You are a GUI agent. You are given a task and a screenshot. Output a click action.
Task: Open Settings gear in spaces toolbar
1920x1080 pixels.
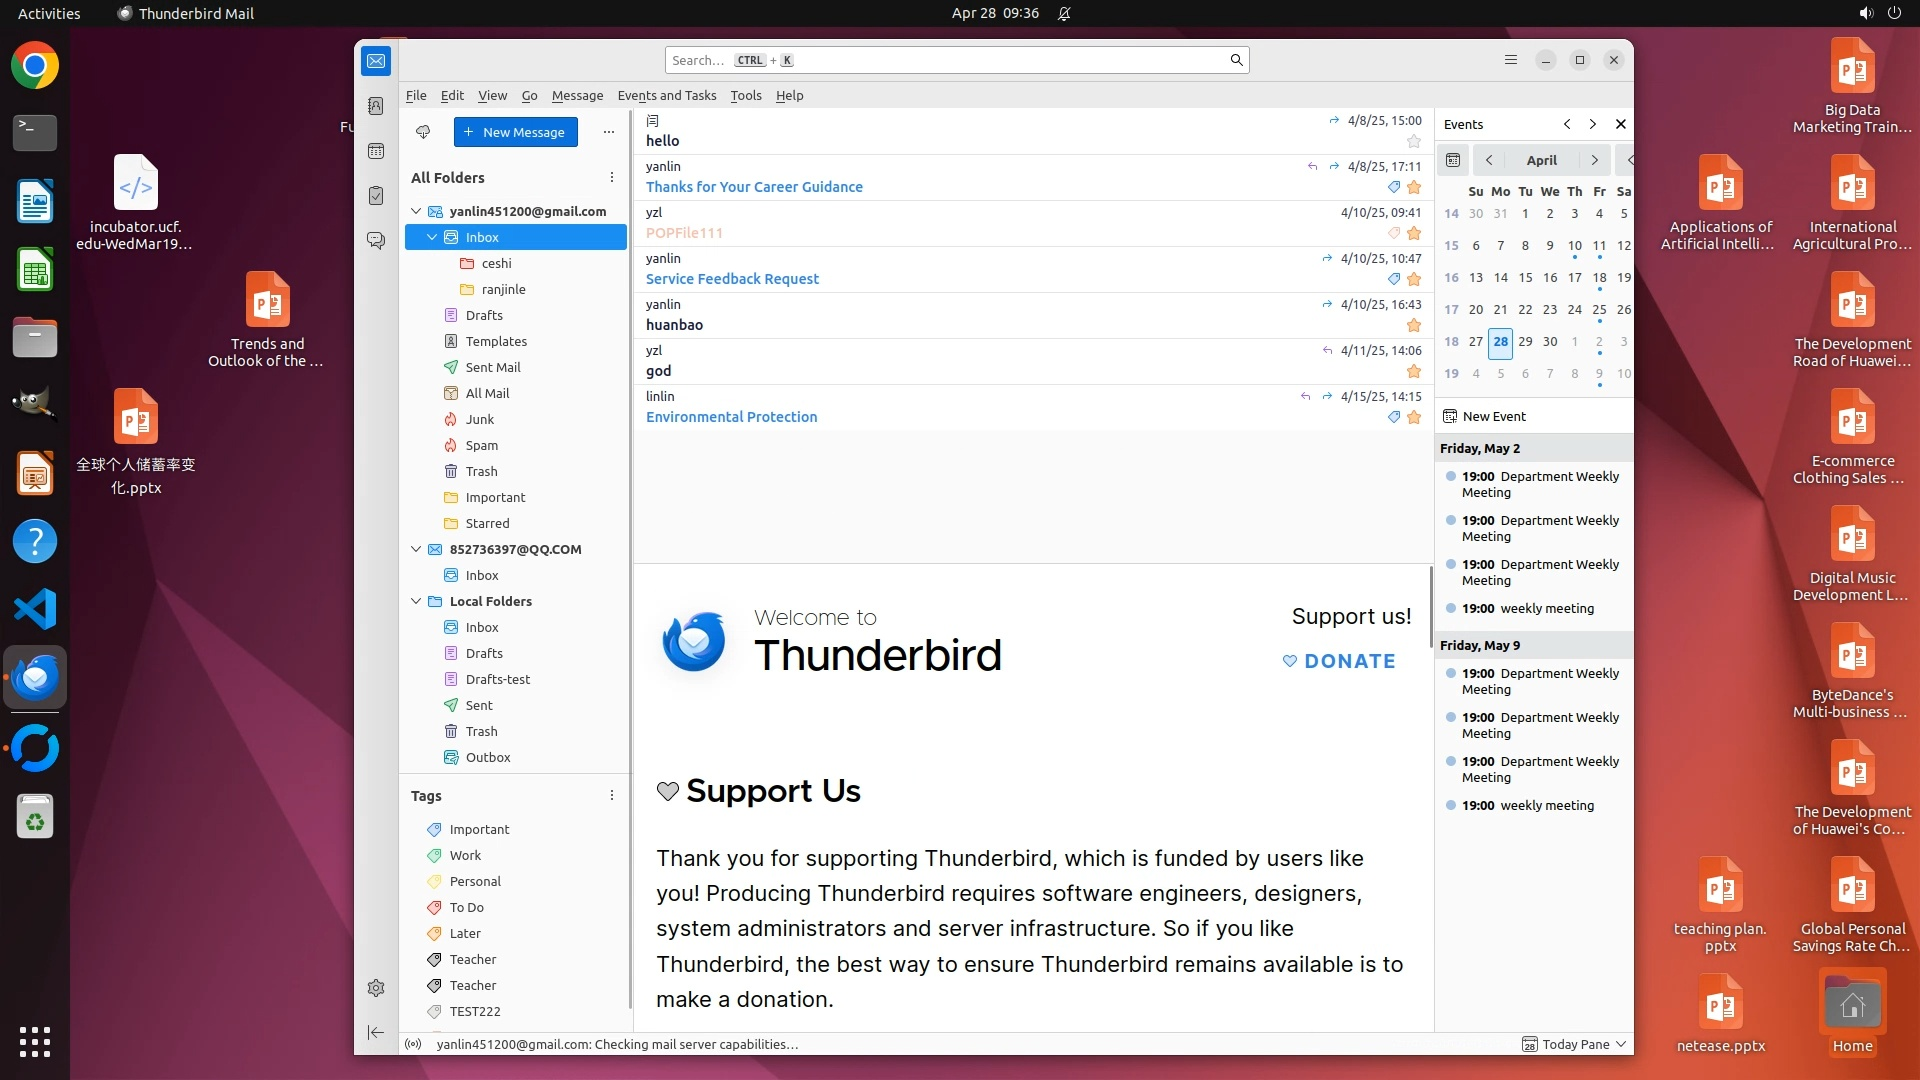376,988
